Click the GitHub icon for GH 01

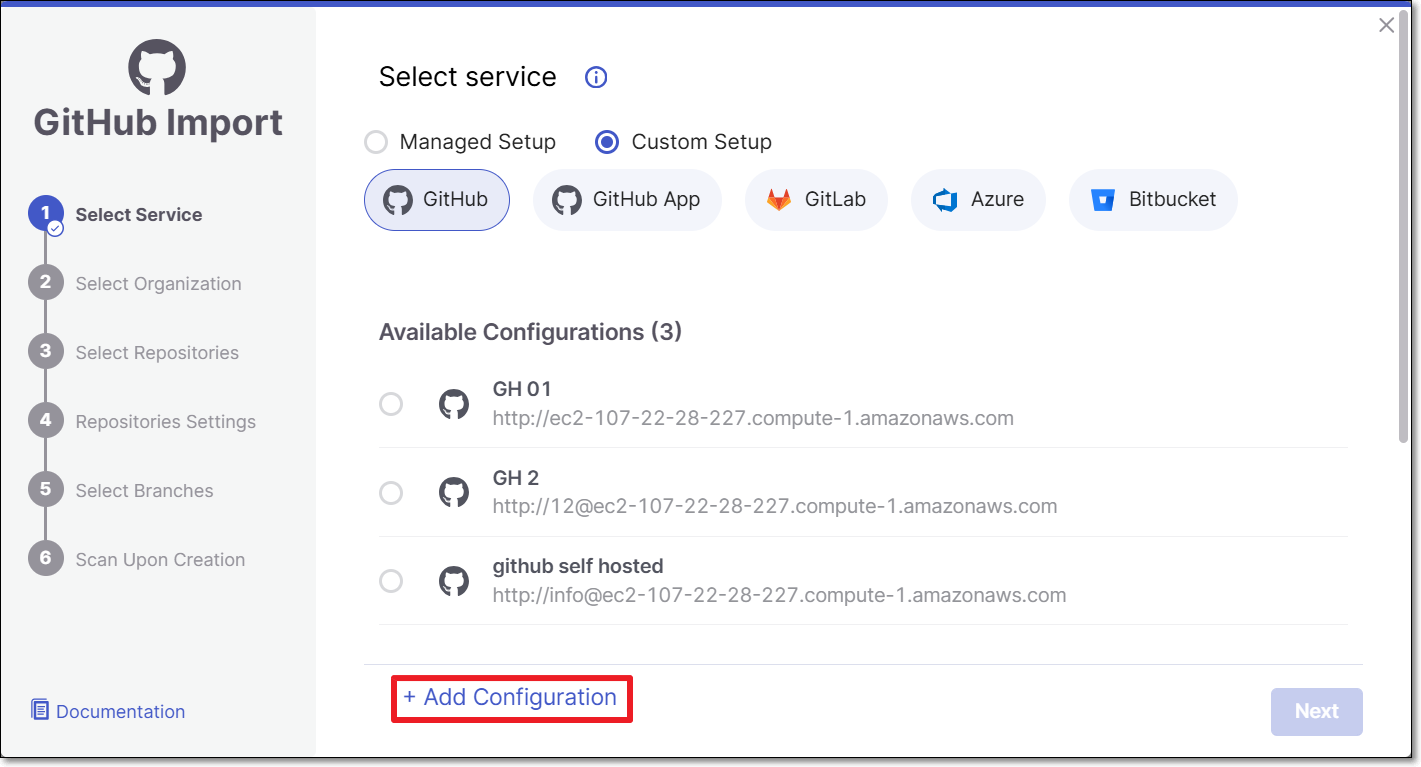click(454, 404)
